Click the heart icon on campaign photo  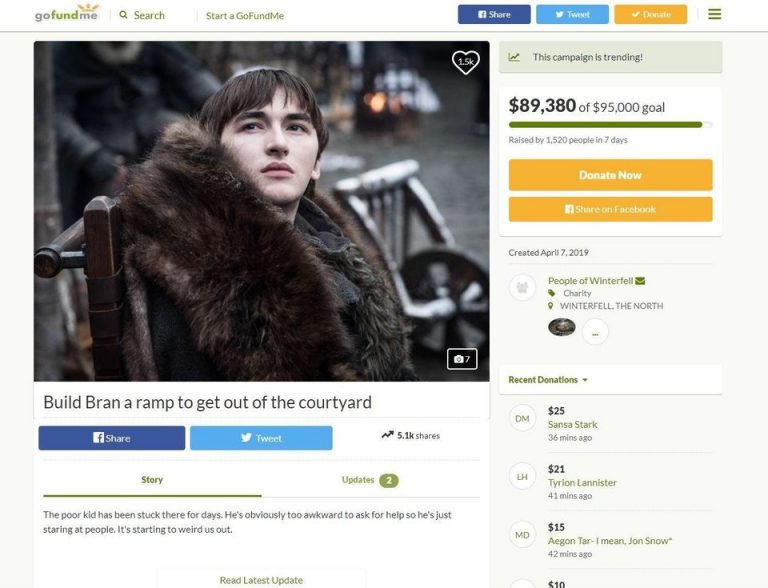point(465,62)
